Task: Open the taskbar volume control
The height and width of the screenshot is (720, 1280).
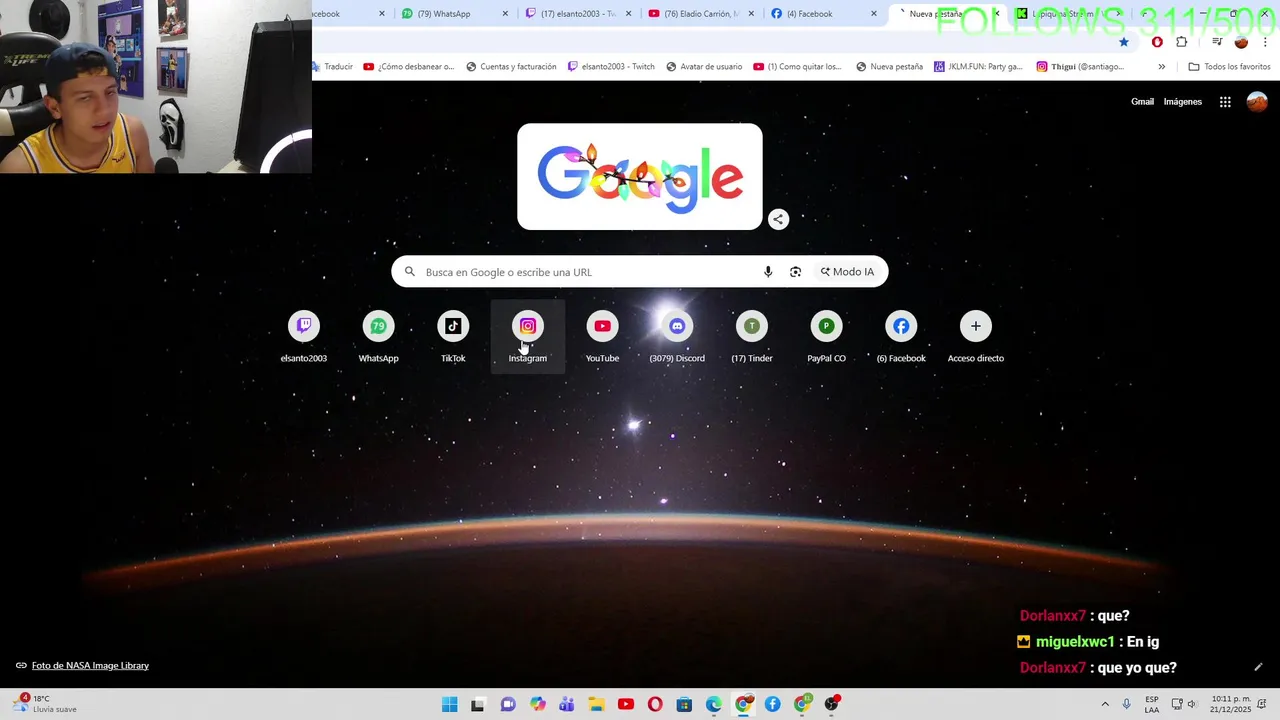Action: pos(1192,704)
